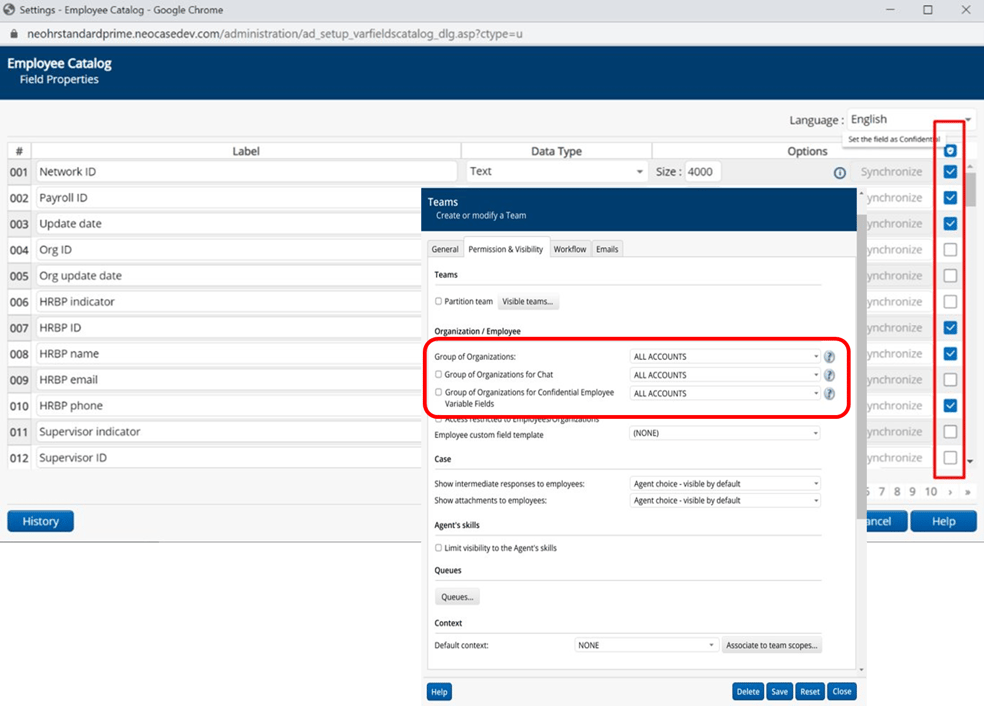Screen dimensions: 984x706
Task: Click the site security lock in the address bar
Action: (12, 33)
